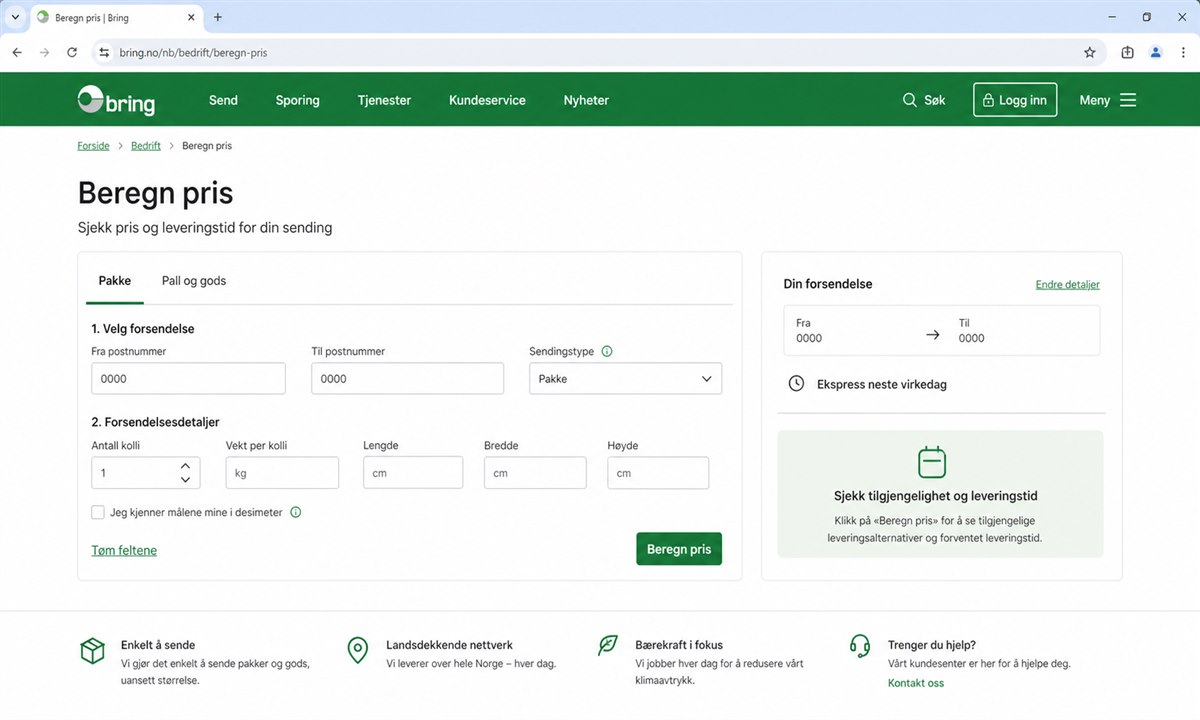Open the tab search dropdown arrow
Viewport: 1200px width, 720px height.
pos(15,17)
